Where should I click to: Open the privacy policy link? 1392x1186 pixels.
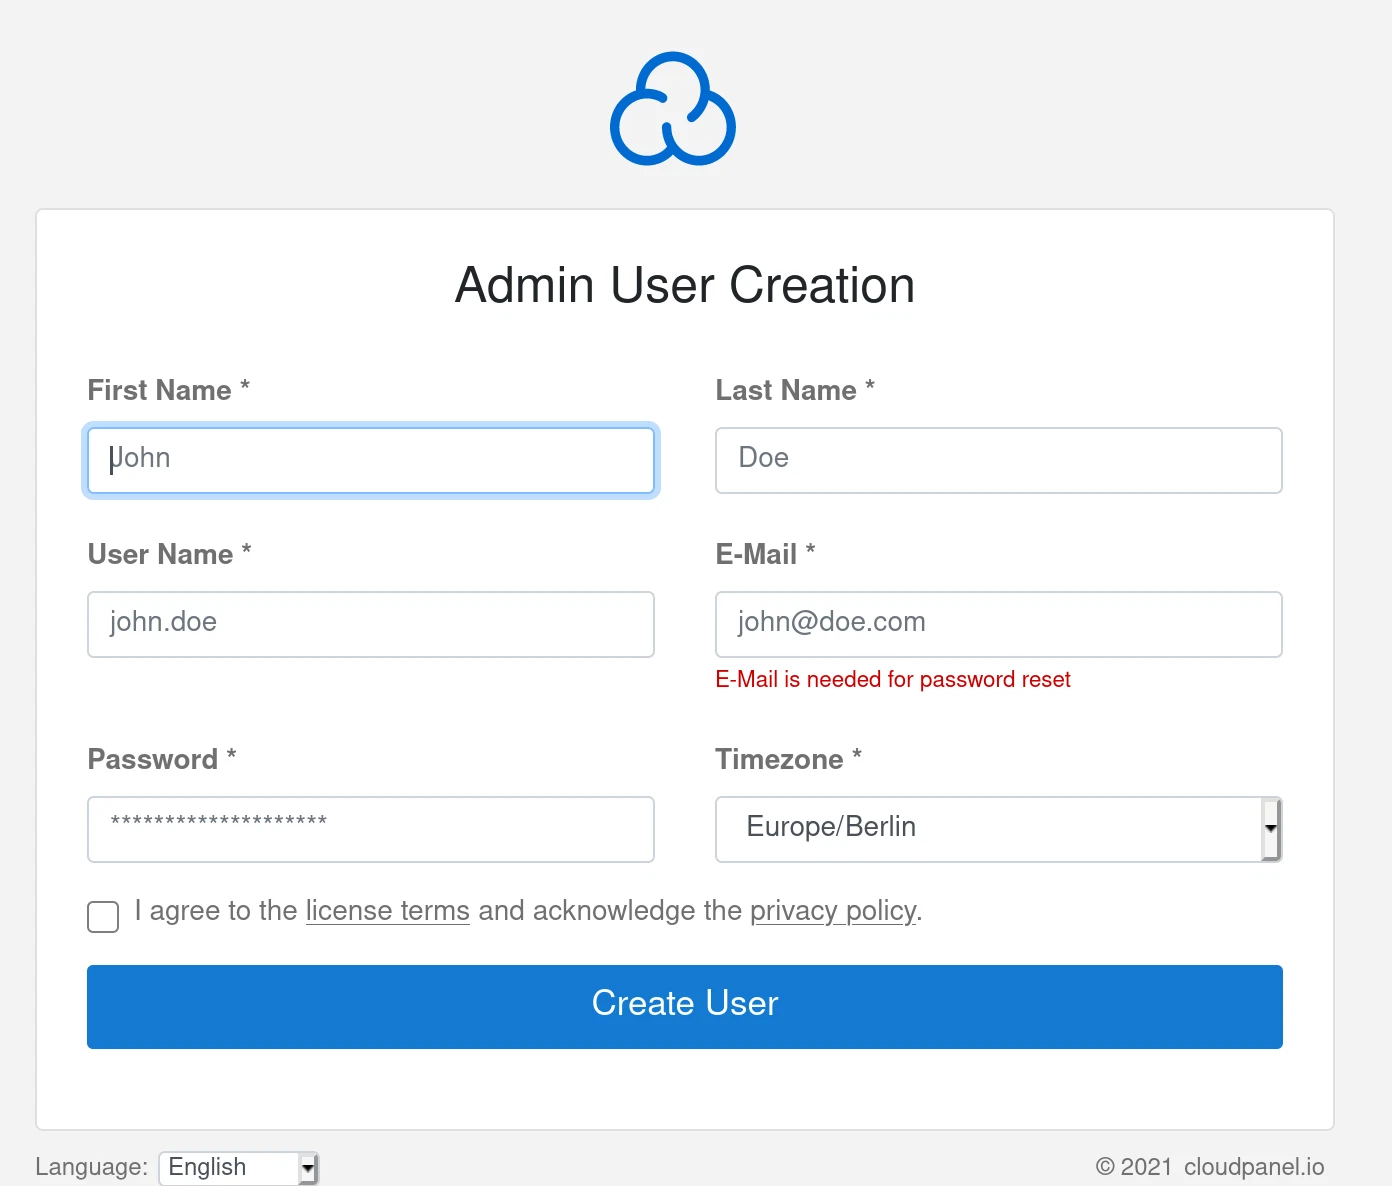point(833,911)
